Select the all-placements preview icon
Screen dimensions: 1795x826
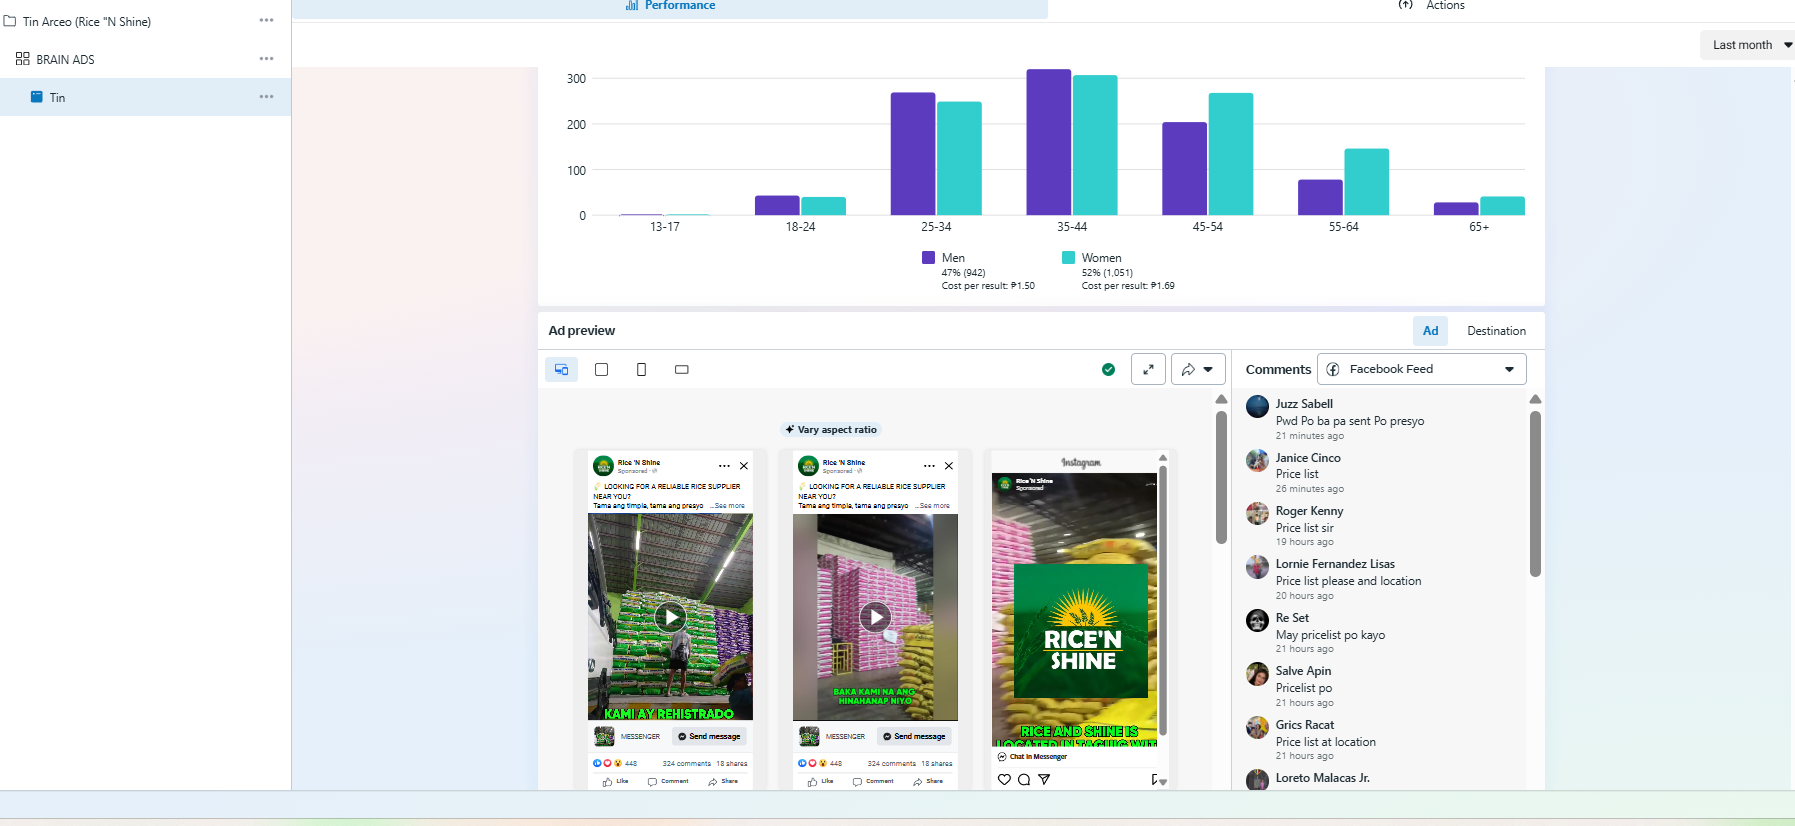click(561, 370)
